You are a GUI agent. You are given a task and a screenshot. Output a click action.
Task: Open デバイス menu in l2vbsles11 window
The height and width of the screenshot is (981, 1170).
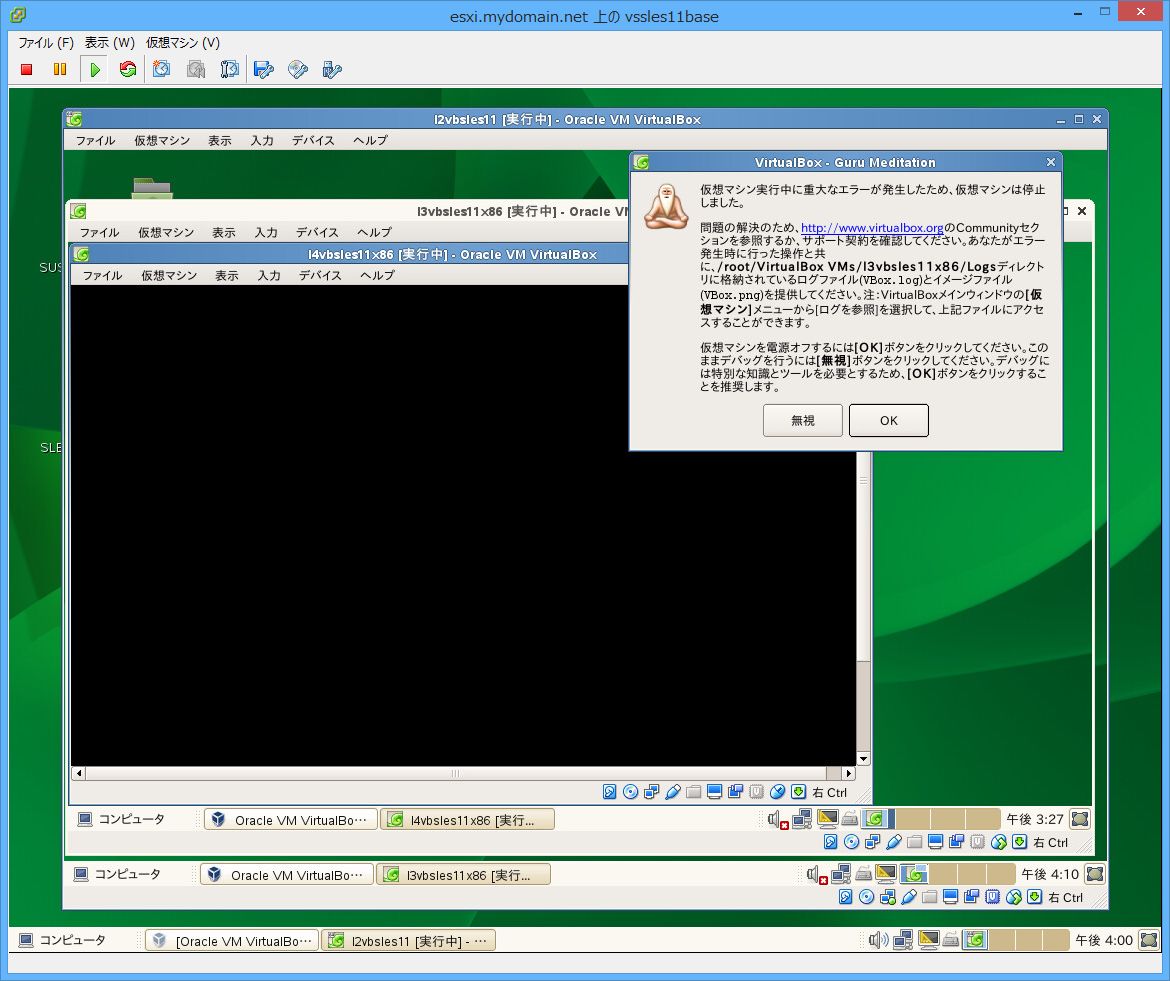click(313, 140)
